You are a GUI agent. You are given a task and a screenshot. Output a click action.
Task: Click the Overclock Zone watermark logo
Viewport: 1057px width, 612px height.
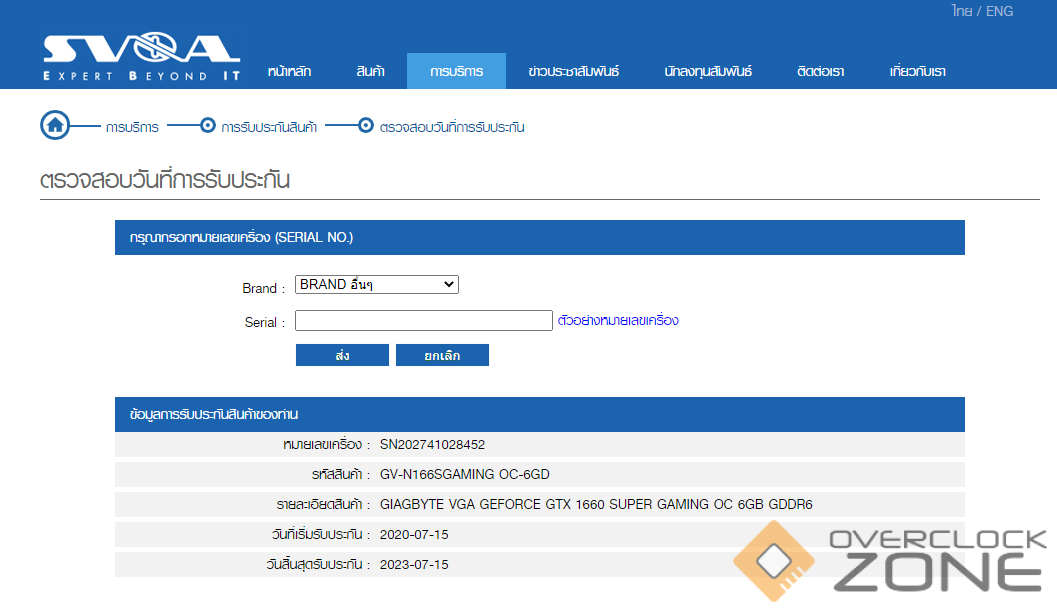891,563
